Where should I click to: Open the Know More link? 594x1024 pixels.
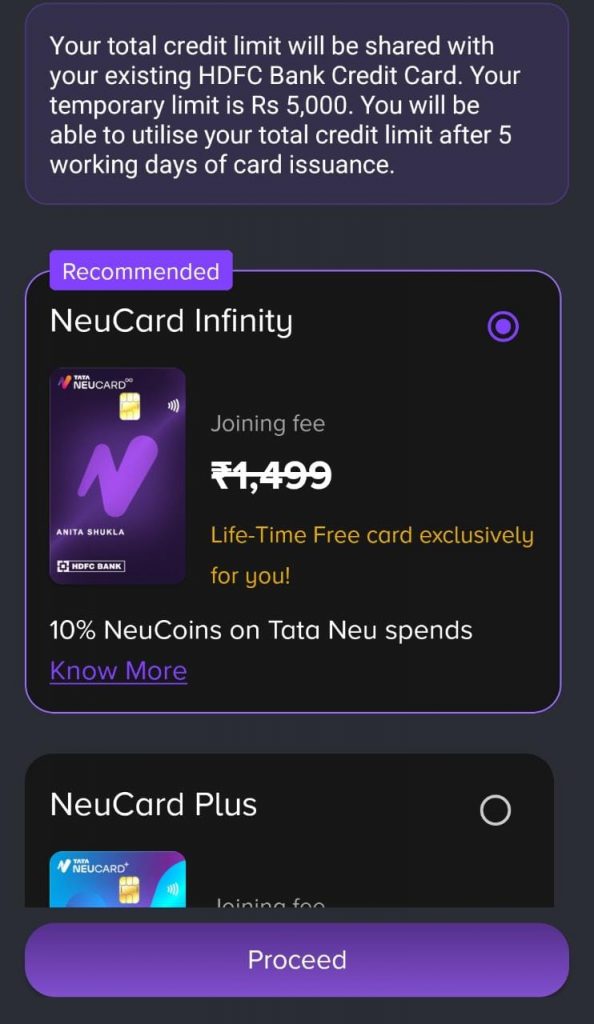tap(119, 671)
